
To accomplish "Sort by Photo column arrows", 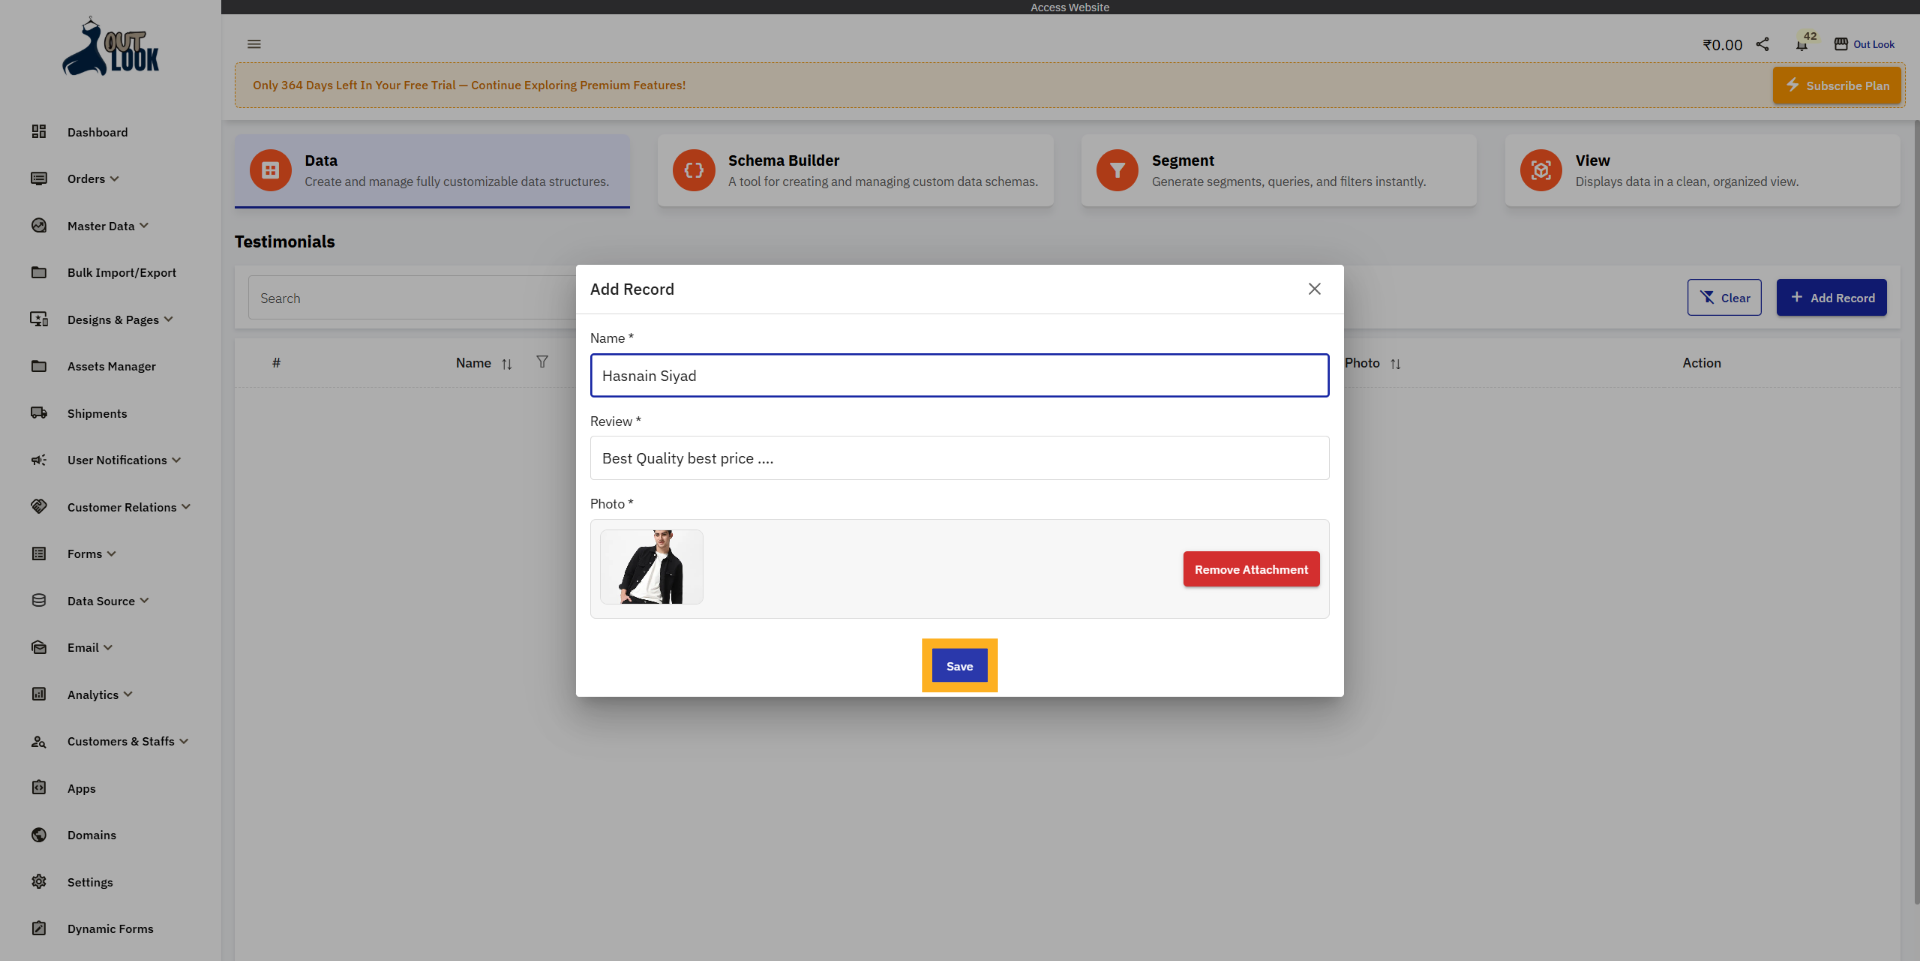I will pyautogui.click(x=1395, y=364).
